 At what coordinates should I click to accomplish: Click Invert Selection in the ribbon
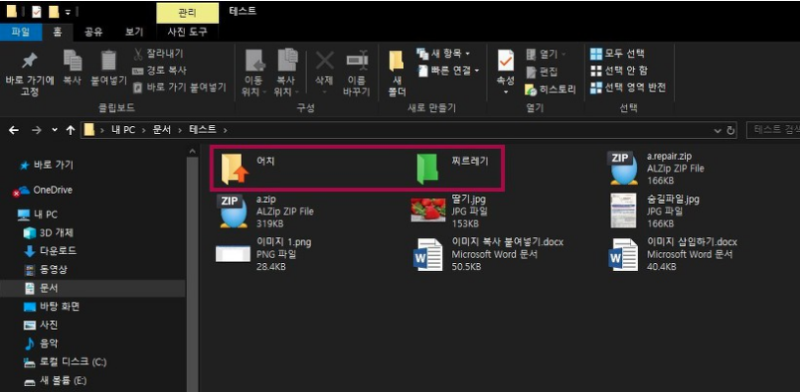pyautogui.click(x=628, y=88)
